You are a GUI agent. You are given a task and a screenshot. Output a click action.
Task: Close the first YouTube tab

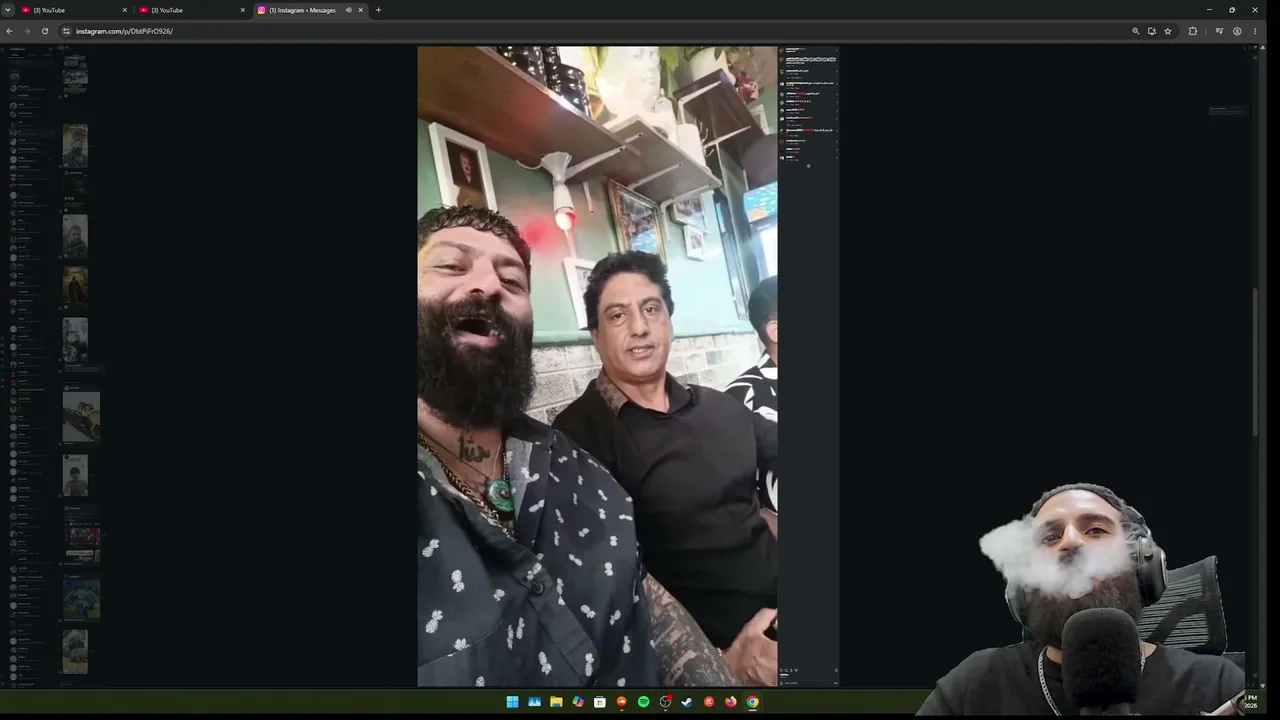click(125, 10)
